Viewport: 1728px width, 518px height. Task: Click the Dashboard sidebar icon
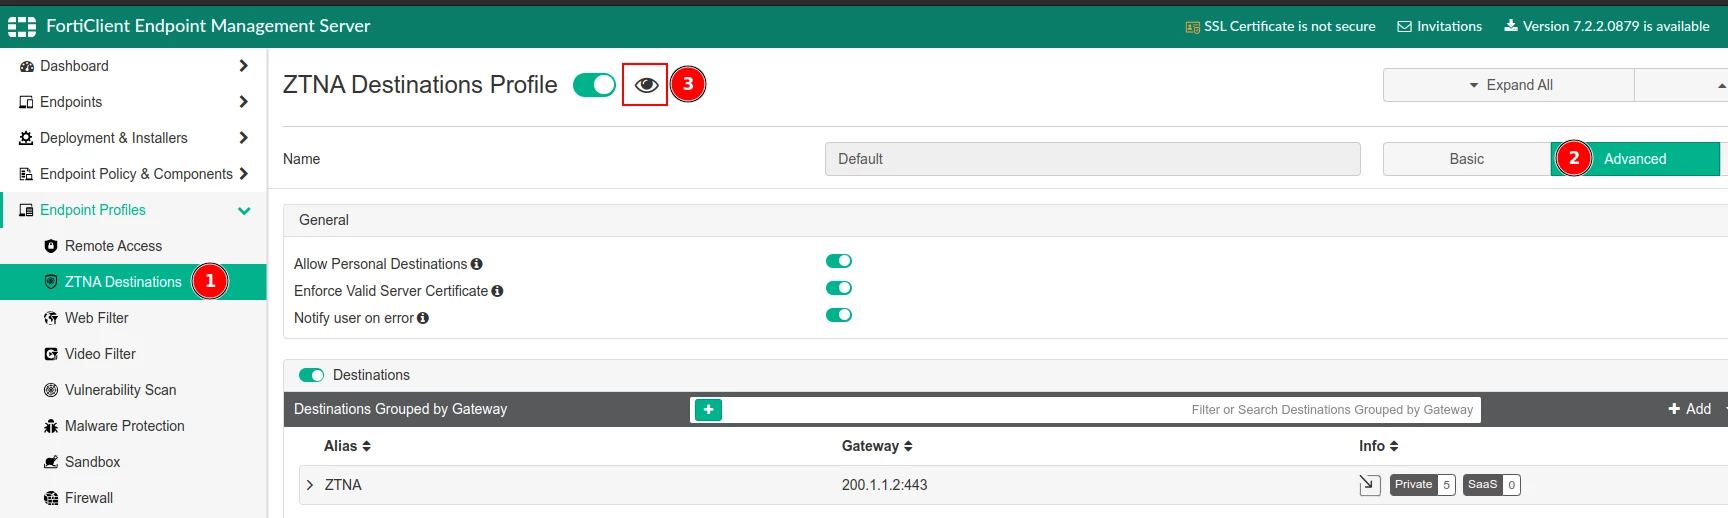(27, 66)
